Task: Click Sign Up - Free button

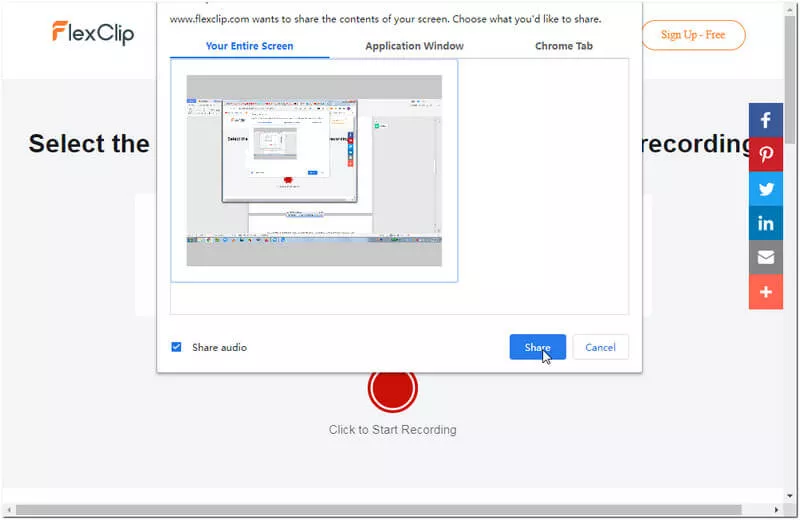Action: point(693,35)
